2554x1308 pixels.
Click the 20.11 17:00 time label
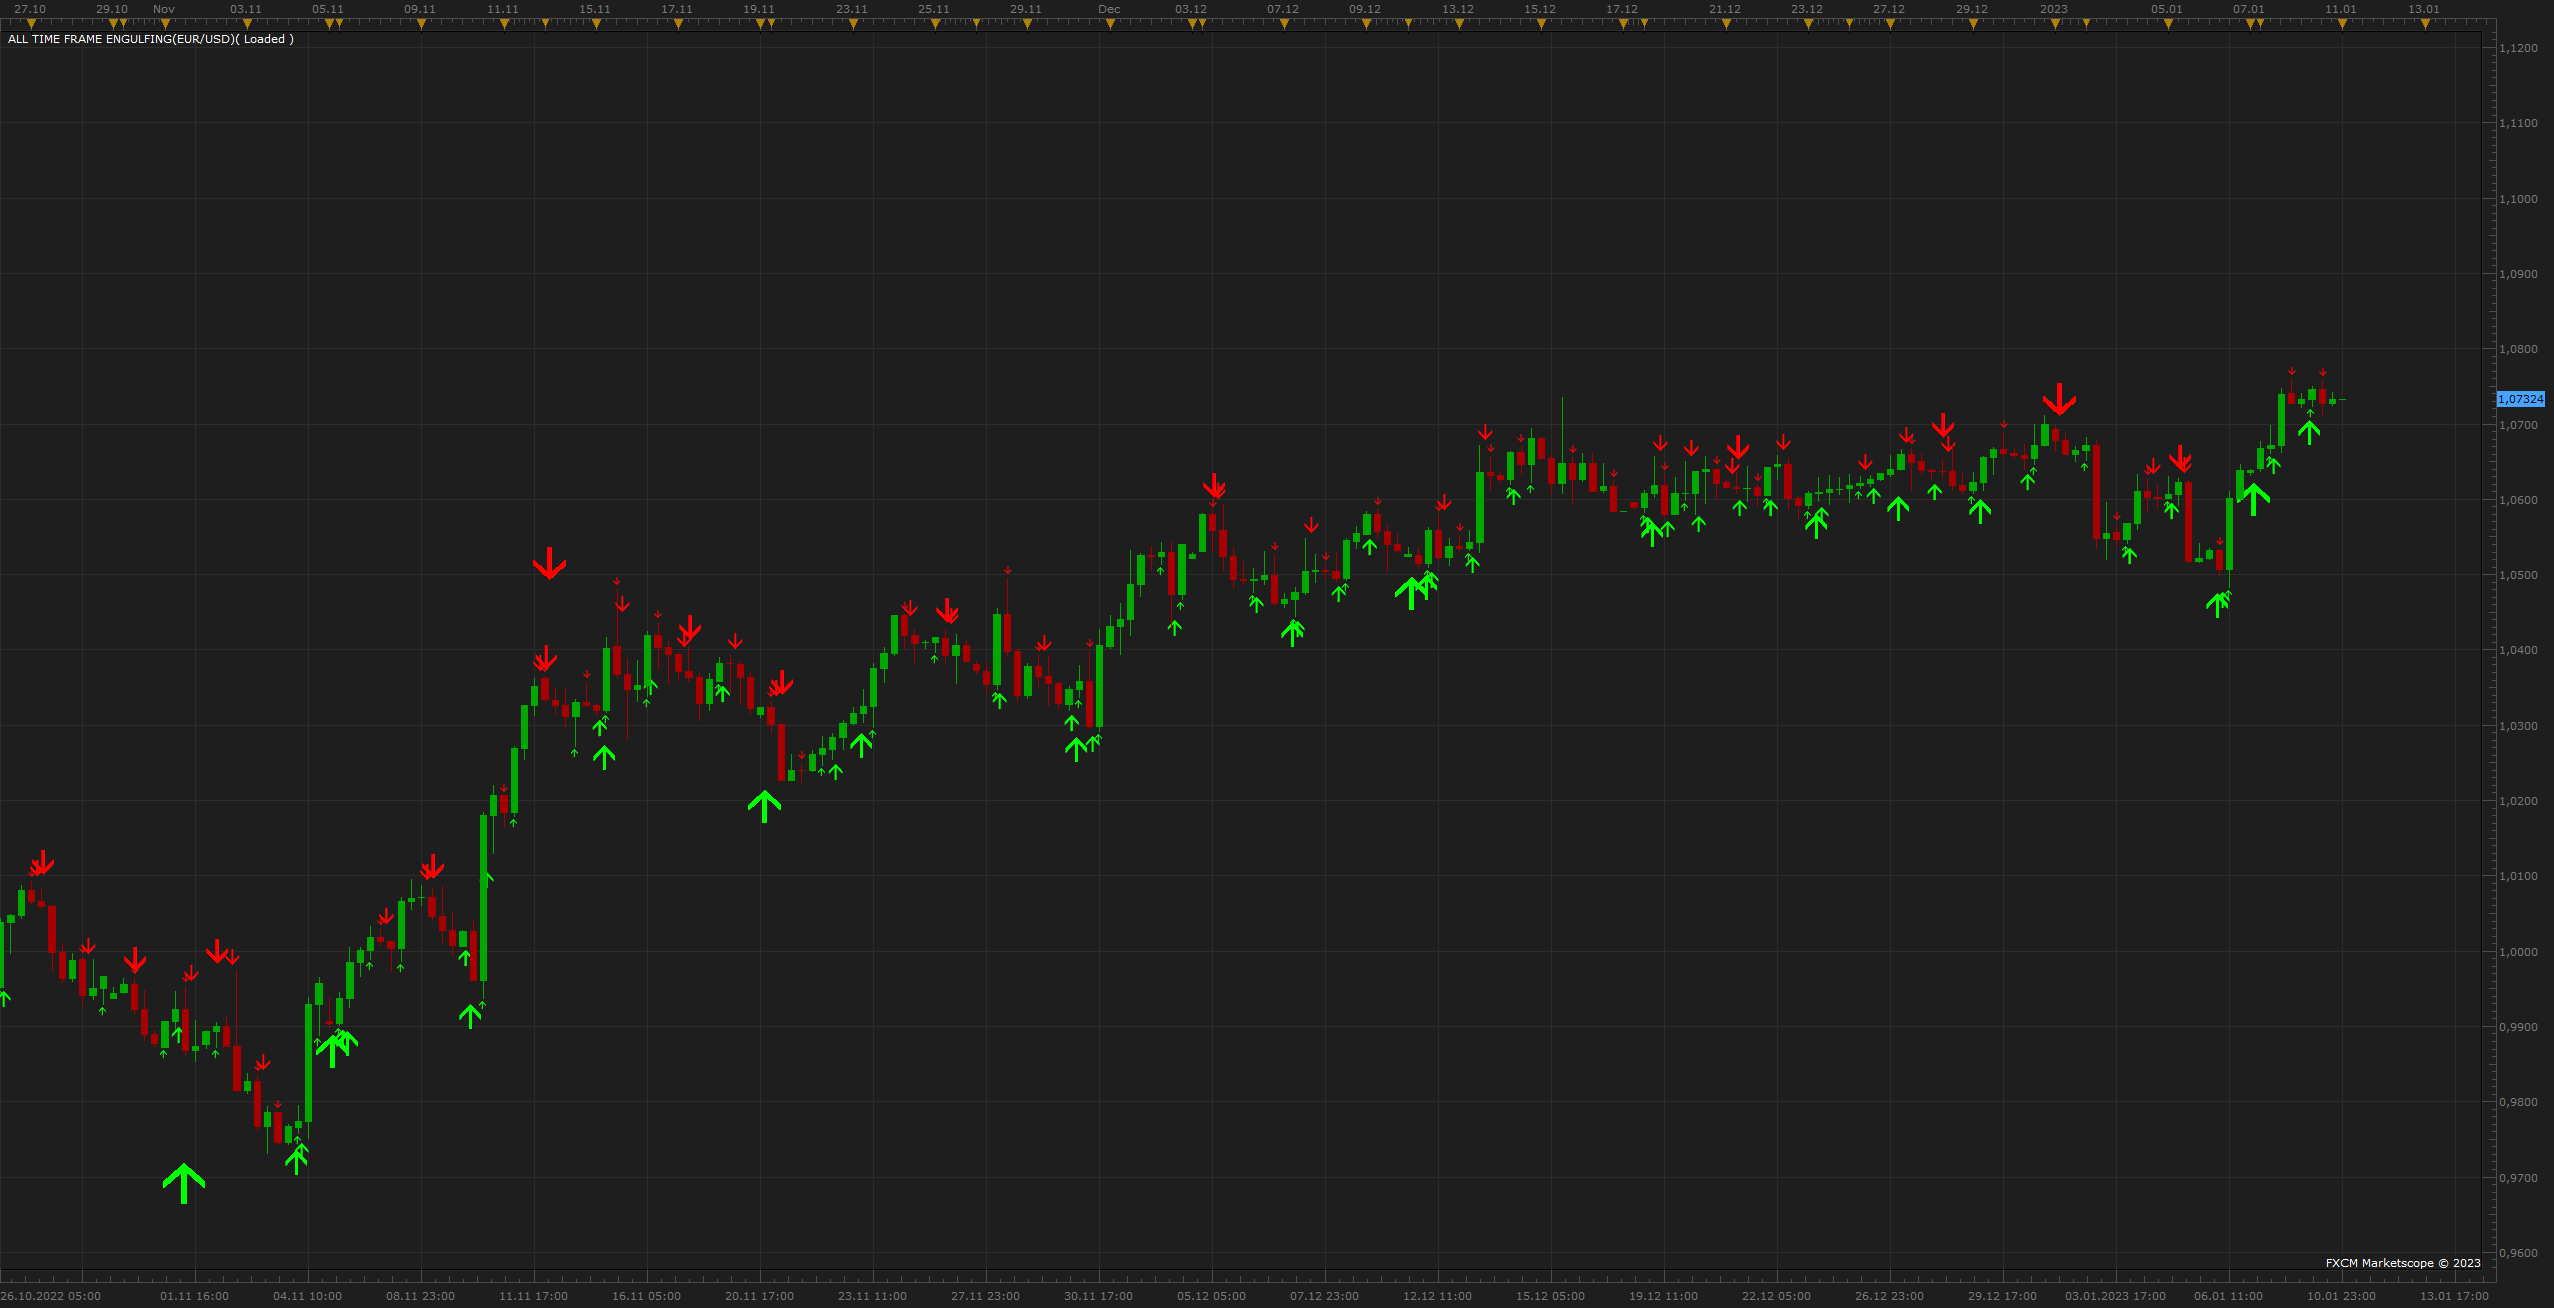click(759, 1296)
